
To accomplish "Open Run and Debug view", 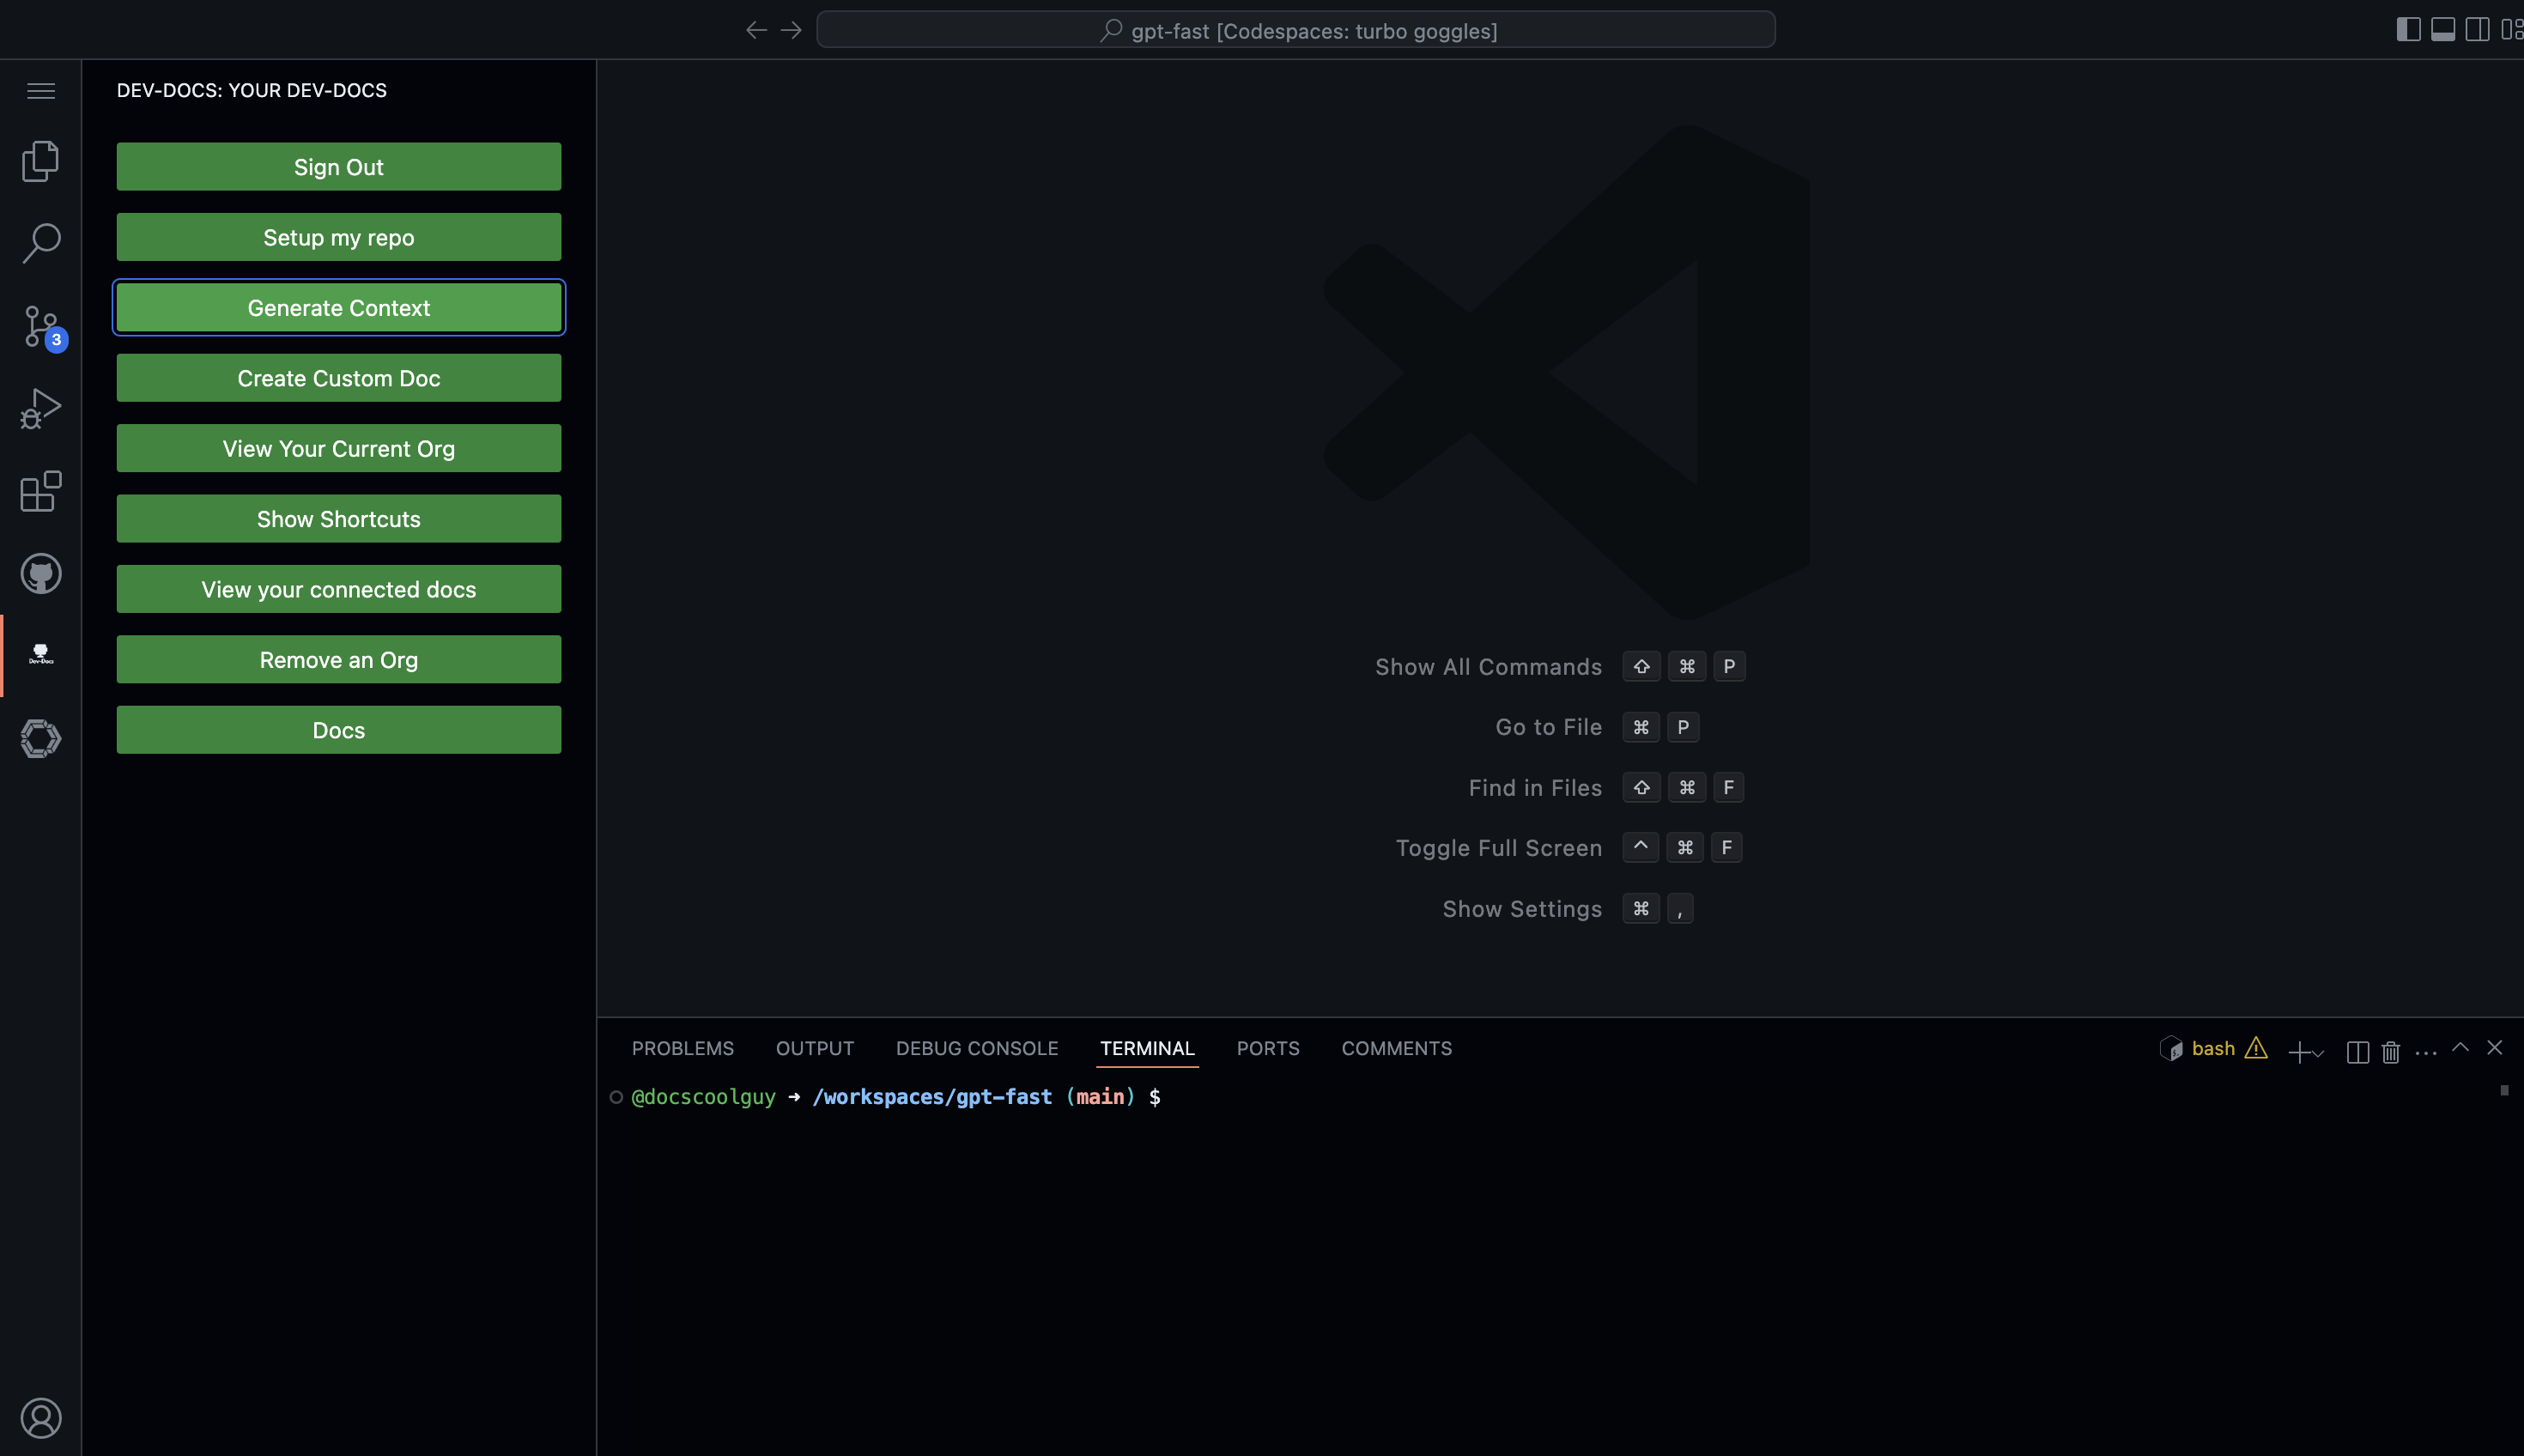I will [41, 408].
